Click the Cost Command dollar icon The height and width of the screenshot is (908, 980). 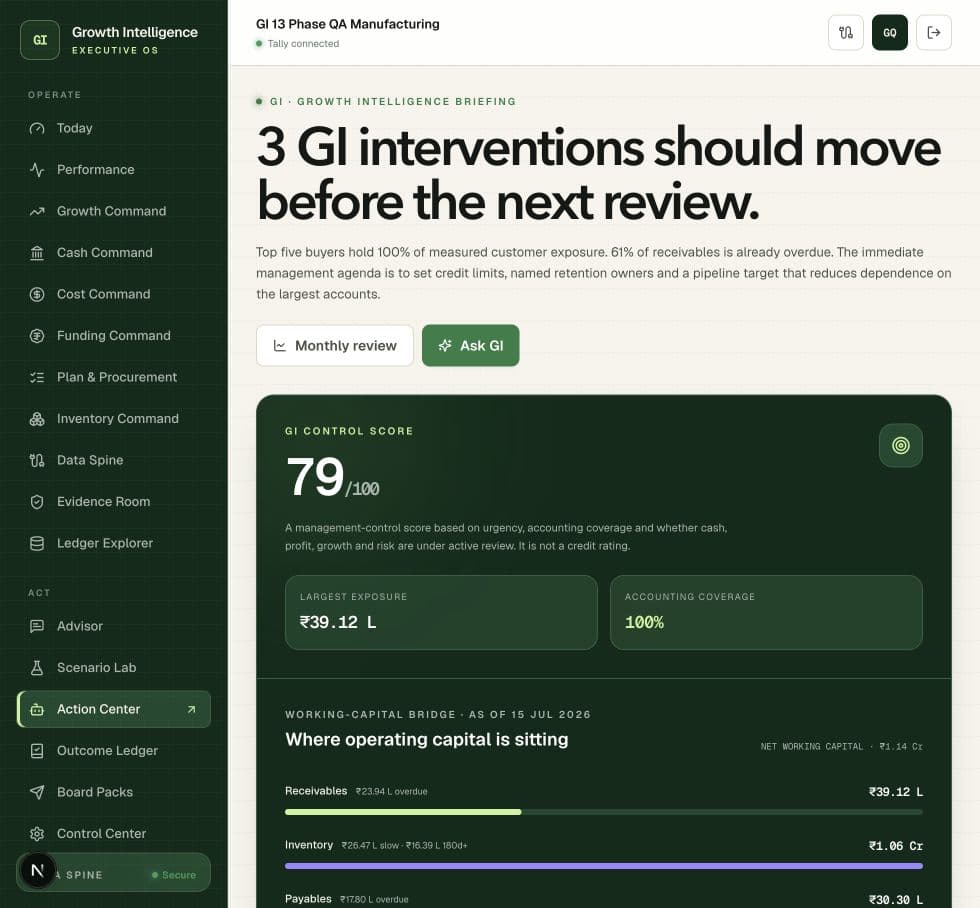[x=37, y=294]
